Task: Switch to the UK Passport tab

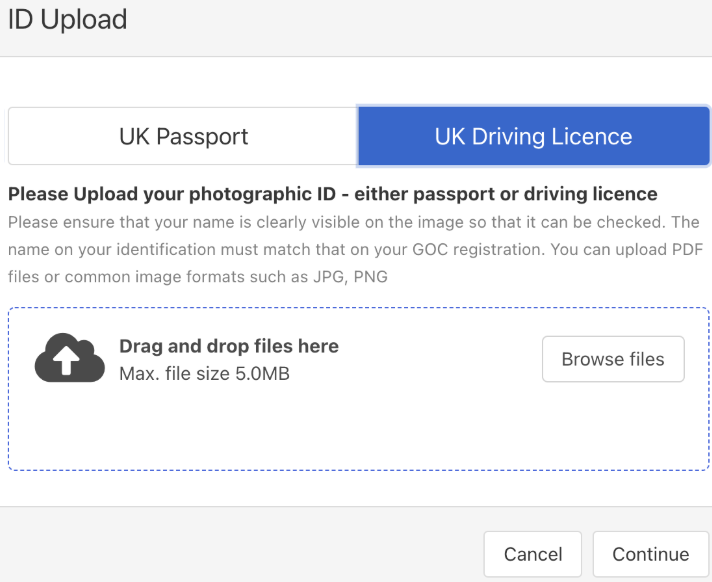Action: (183, 136)
